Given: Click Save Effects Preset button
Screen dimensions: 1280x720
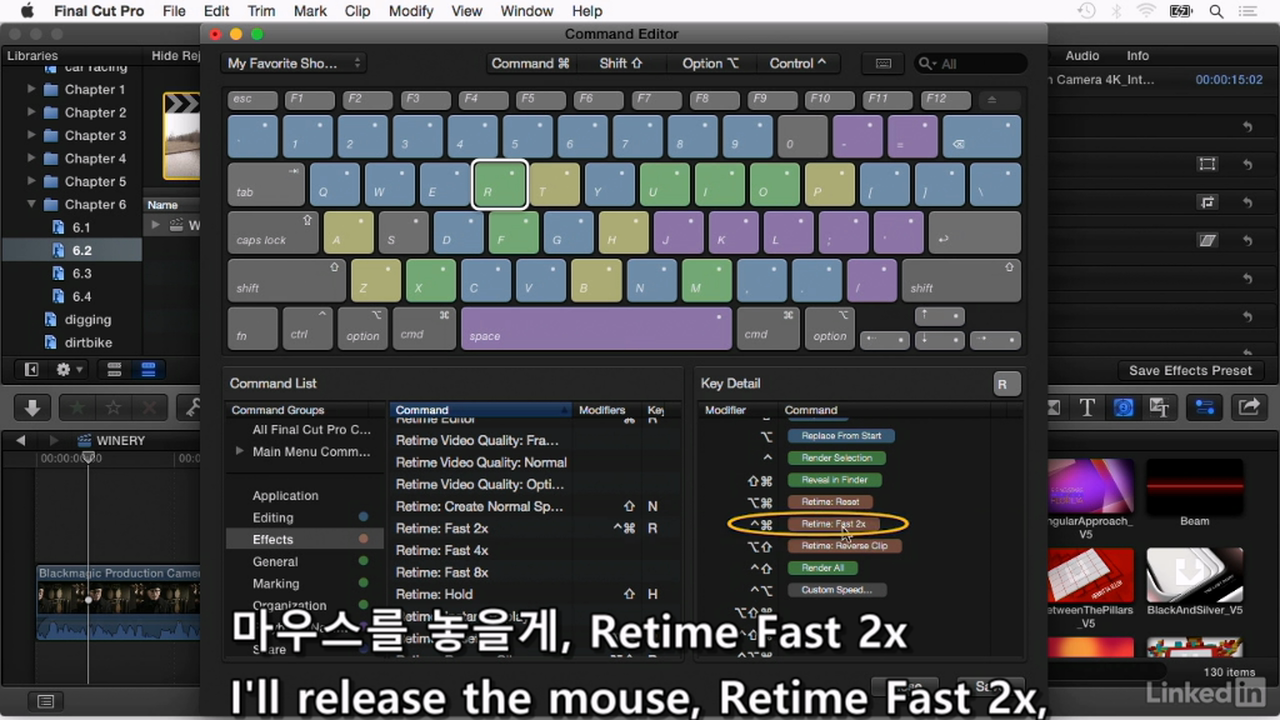Looking at the screenshot, I should tap(1190, 370).
